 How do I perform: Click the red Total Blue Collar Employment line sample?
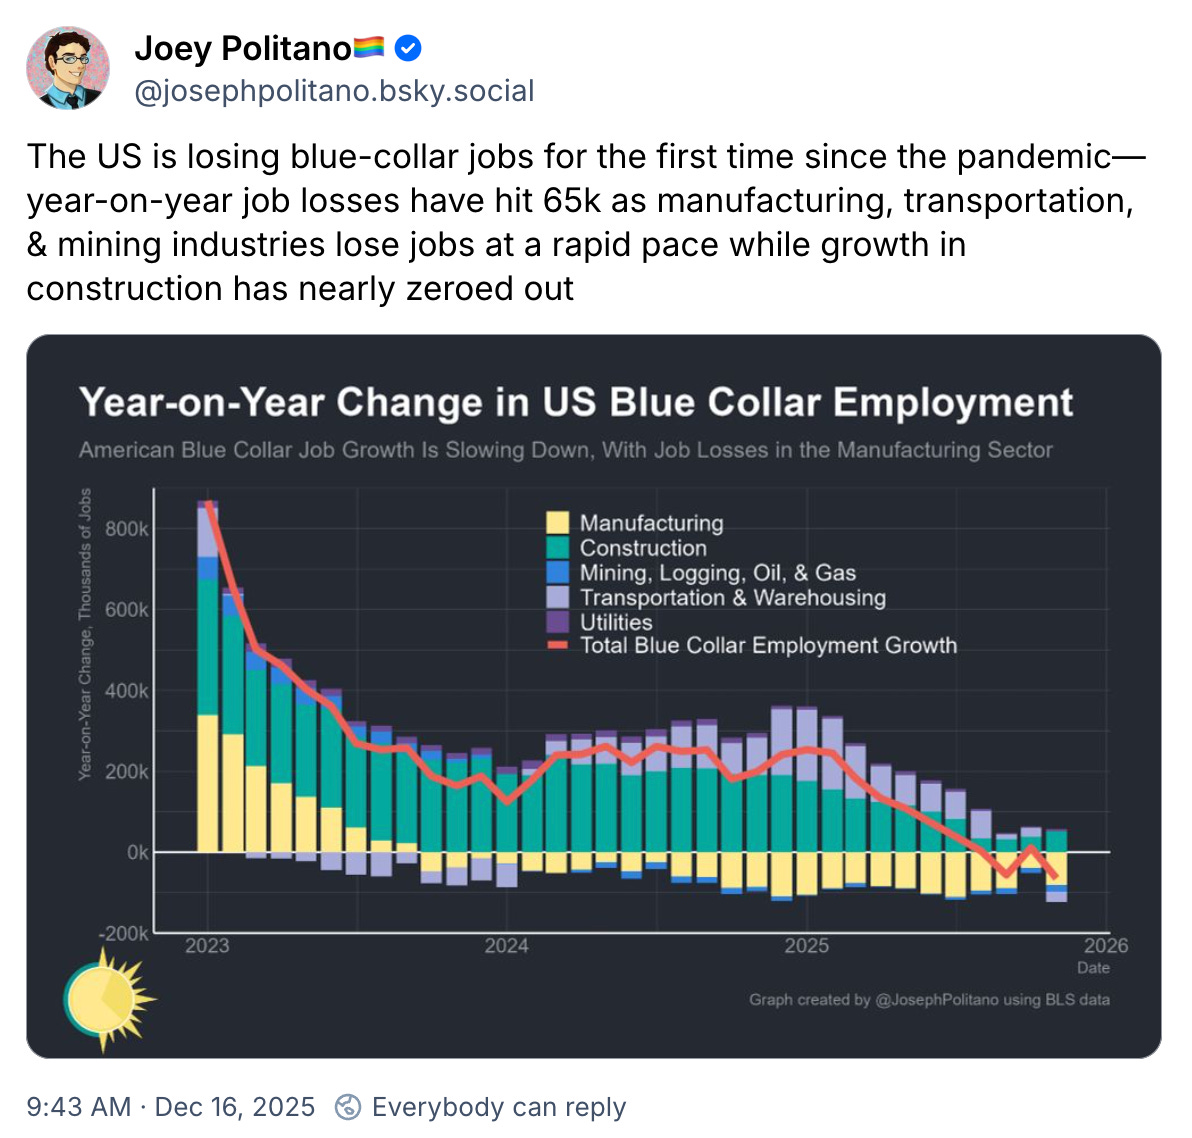point(559,645)
